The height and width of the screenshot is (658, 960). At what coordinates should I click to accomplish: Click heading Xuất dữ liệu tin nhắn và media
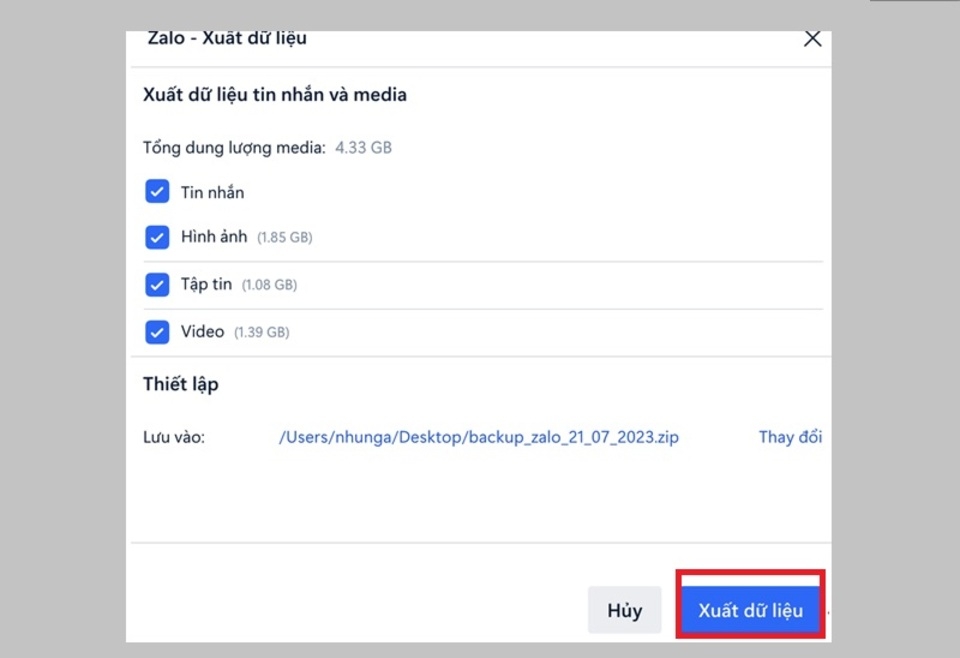point(275,95)
